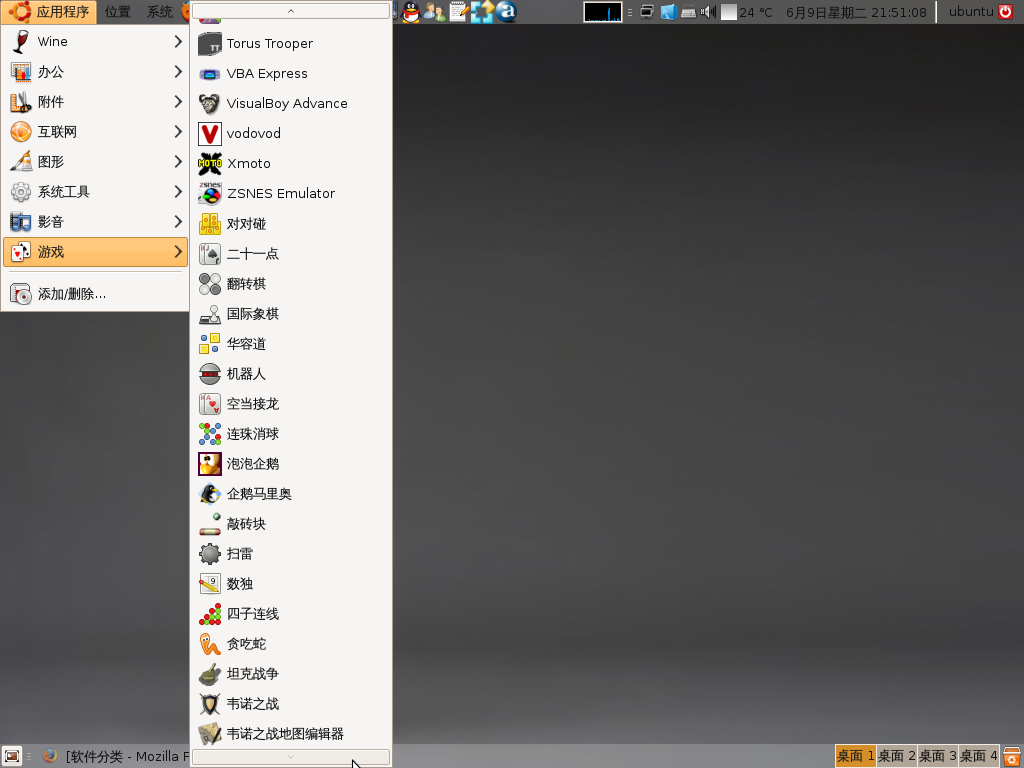Open 韦诺之战地图编辑器
The image size is (1024, 768).
[x=291, y=734]
